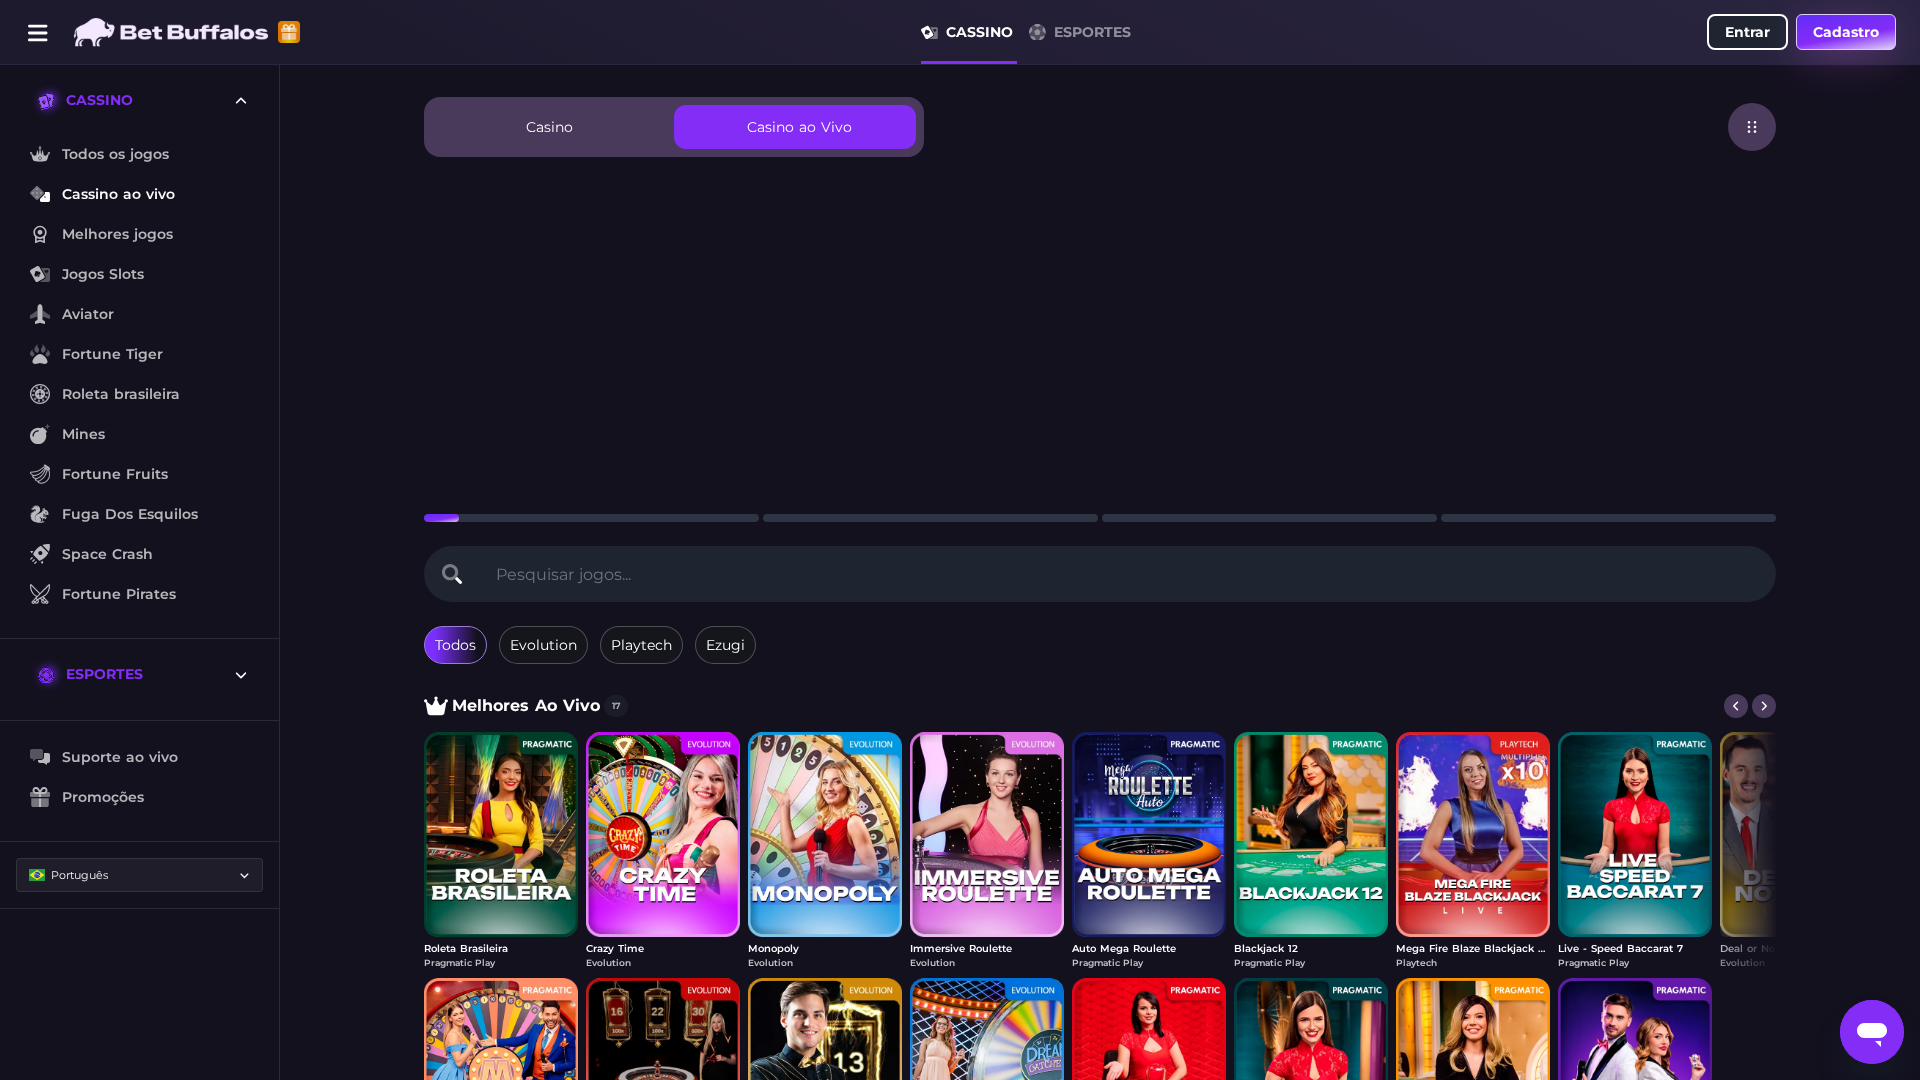Open the hamburger menu
Screen dimensions: 1920x1080
tap(38, 33)
